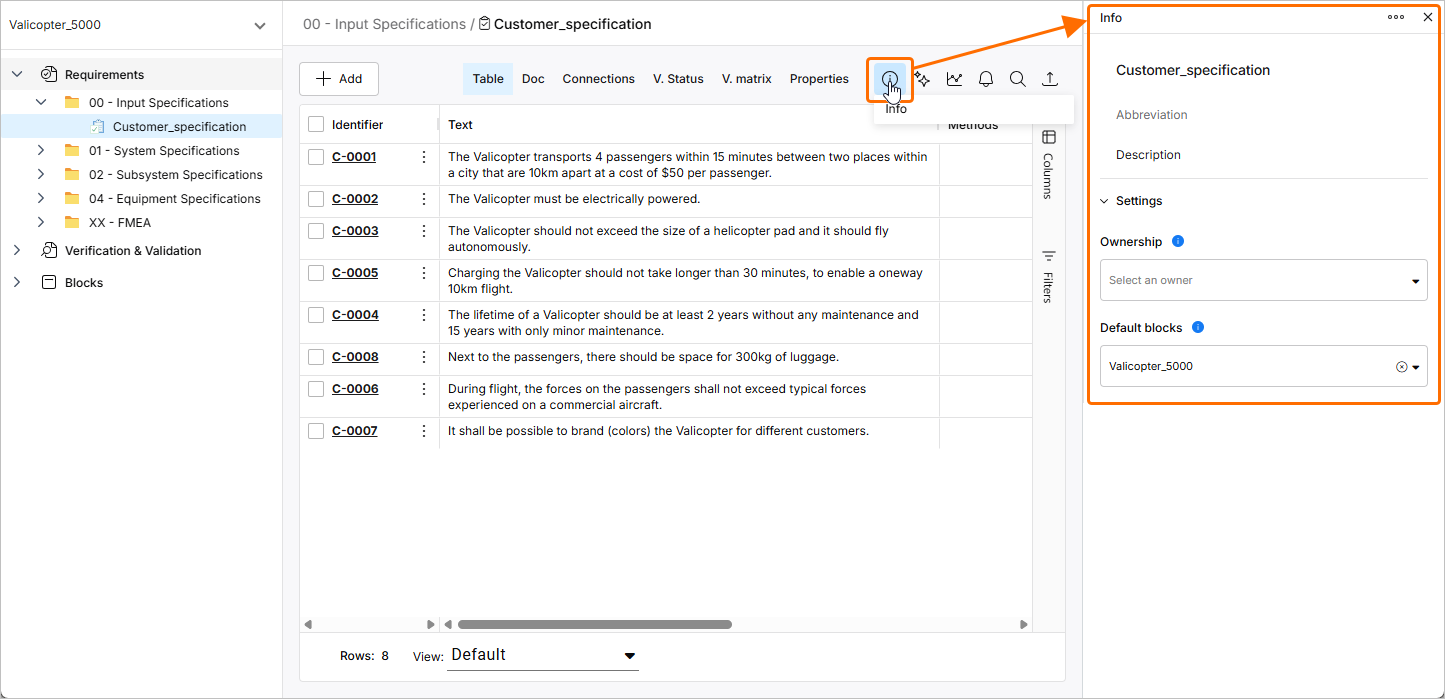
Task: Clear Valicopter_5000 default block
Action: (x=1401, y=367)
